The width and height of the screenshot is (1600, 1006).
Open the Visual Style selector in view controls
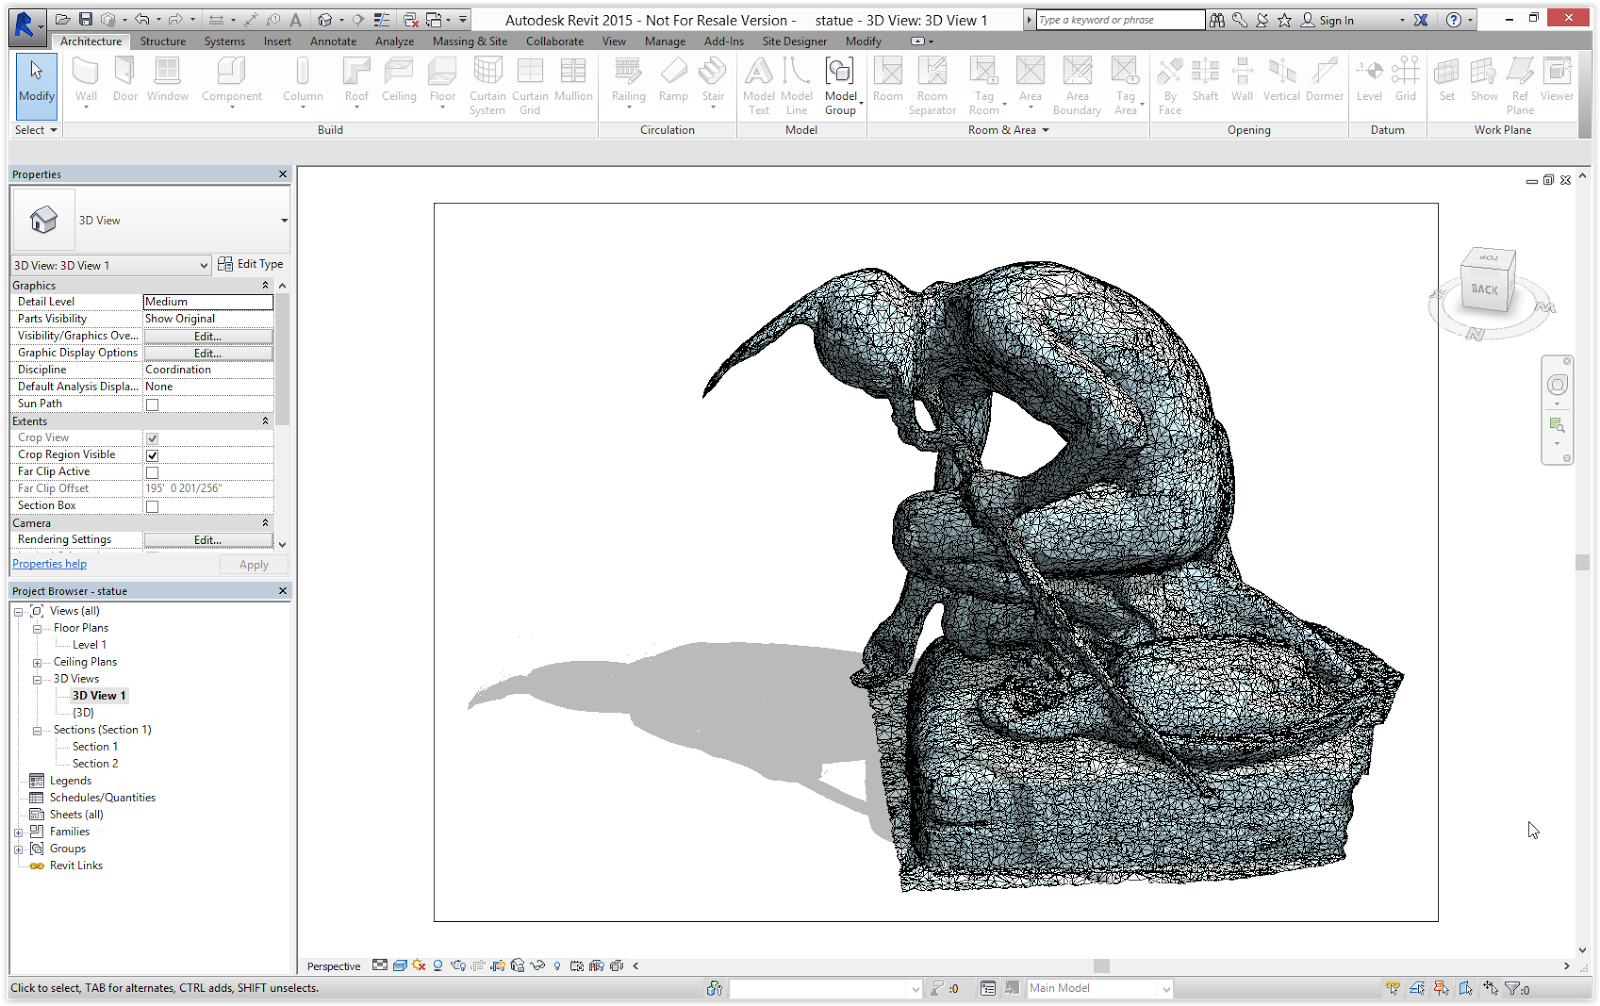point(400,965)
